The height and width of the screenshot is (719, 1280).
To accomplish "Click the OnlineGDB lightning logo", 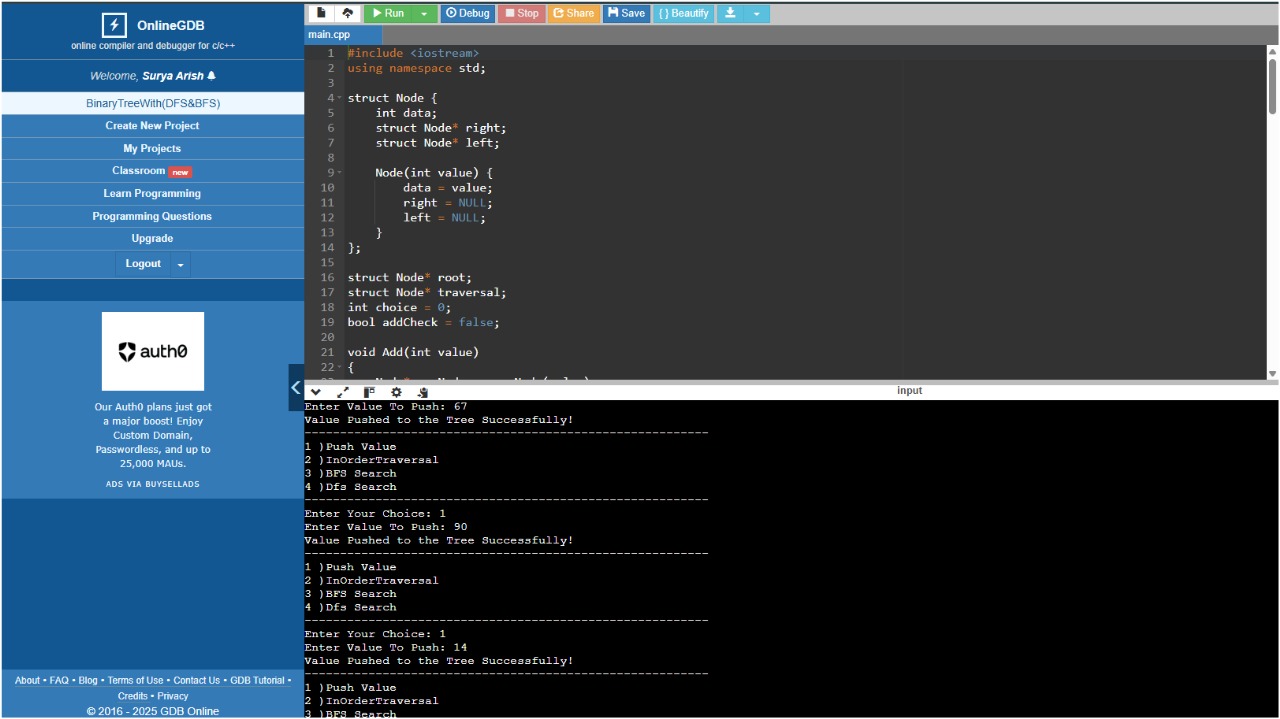I will click(114, 25).
